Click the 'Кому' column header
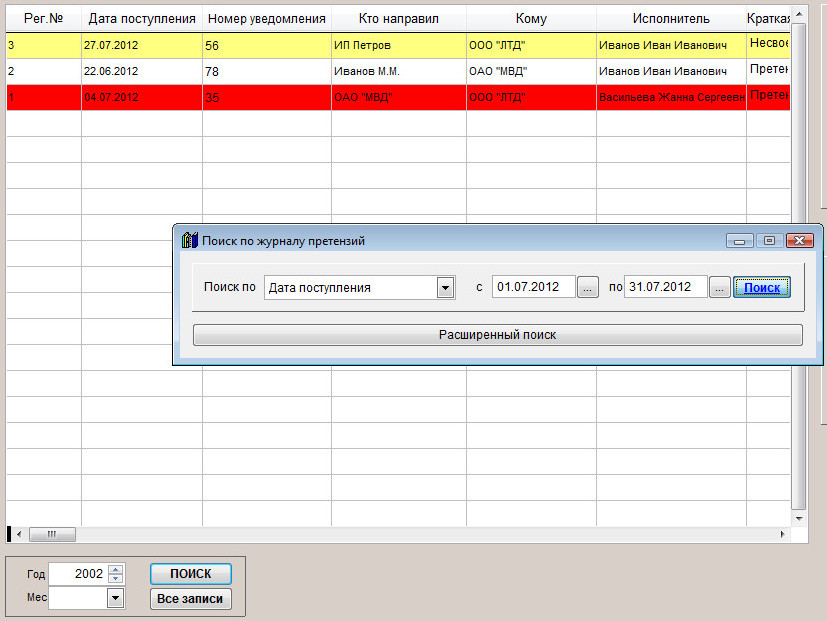Image resolution: width=827 pixels, height=621 pixels. point(531,18)
